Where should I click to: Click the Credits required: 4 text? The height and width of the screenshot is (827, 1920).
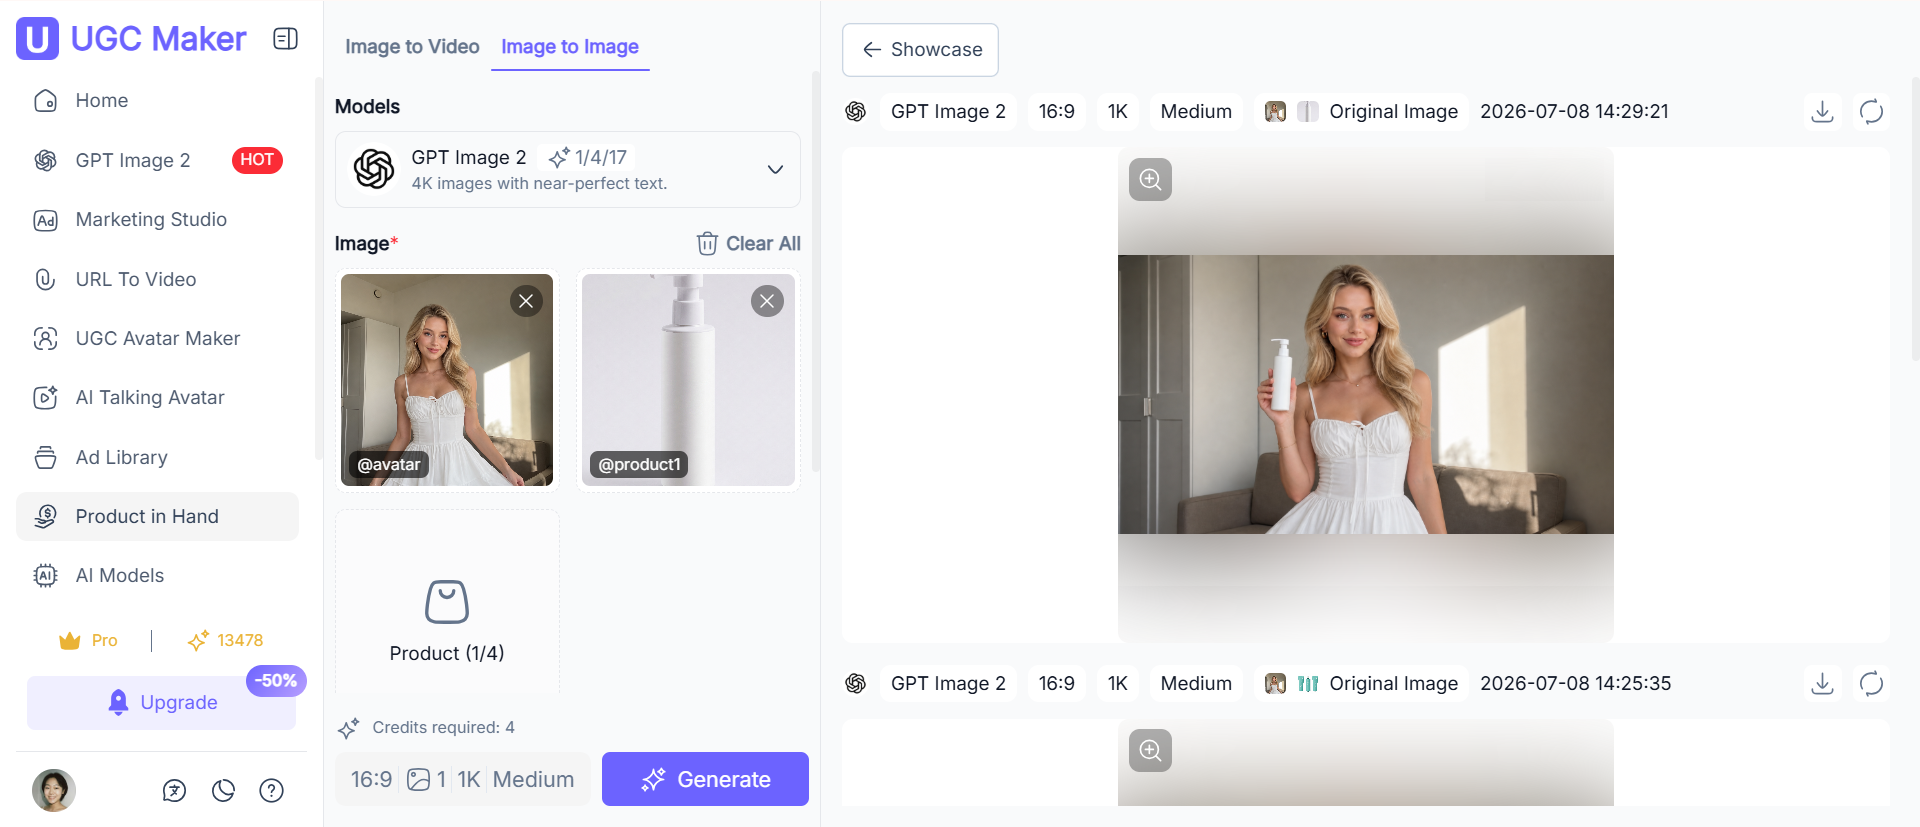[x=443, y=727]
